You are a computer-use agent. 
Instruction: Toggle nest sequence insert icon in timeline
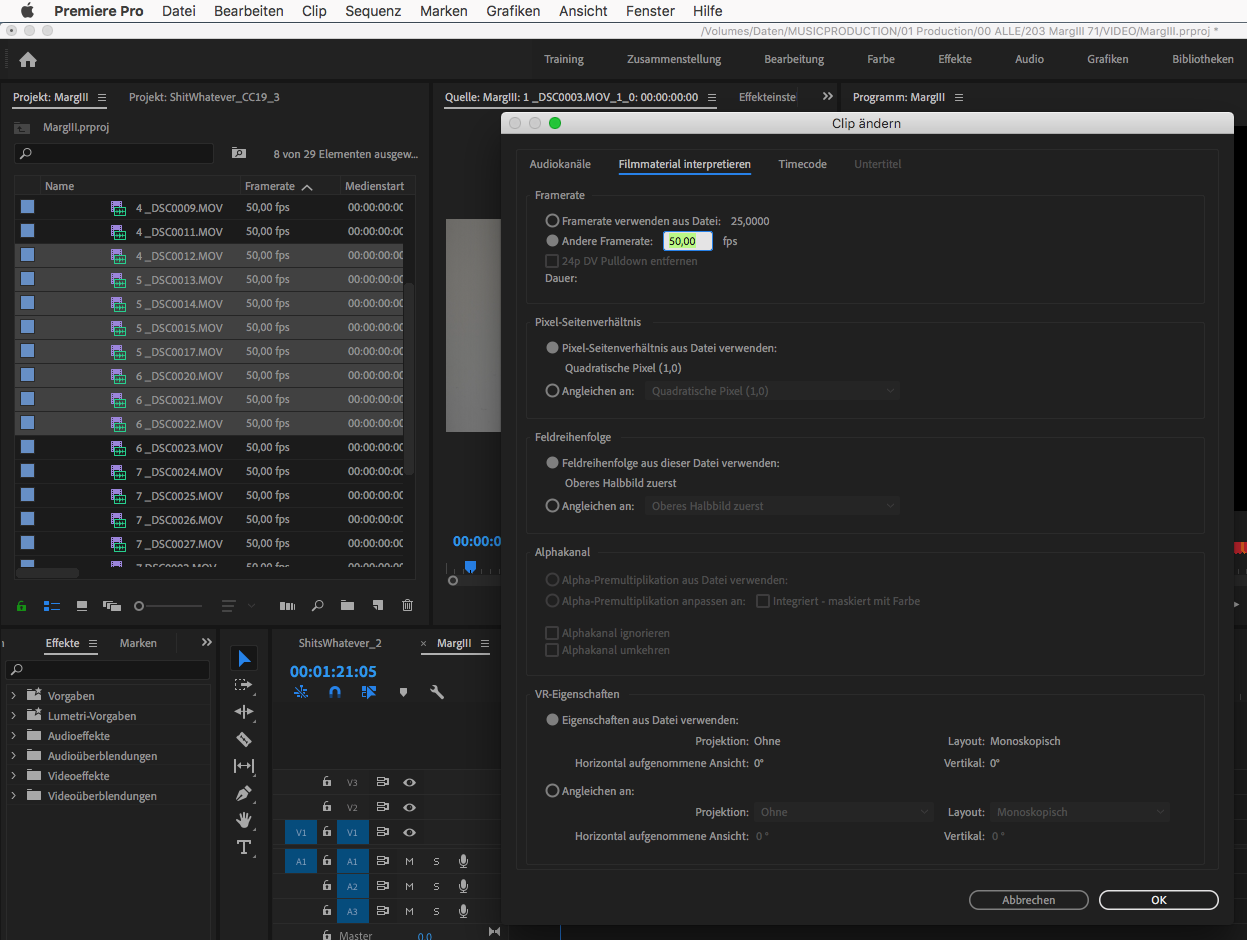point(301,692)
